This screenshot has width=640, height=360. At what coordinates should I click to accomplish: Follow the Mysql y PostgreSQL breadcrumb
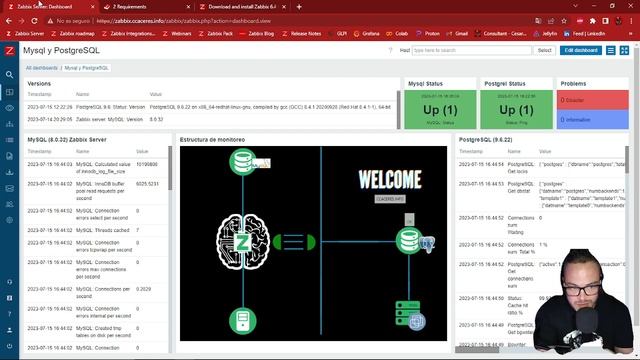[86, 68]
